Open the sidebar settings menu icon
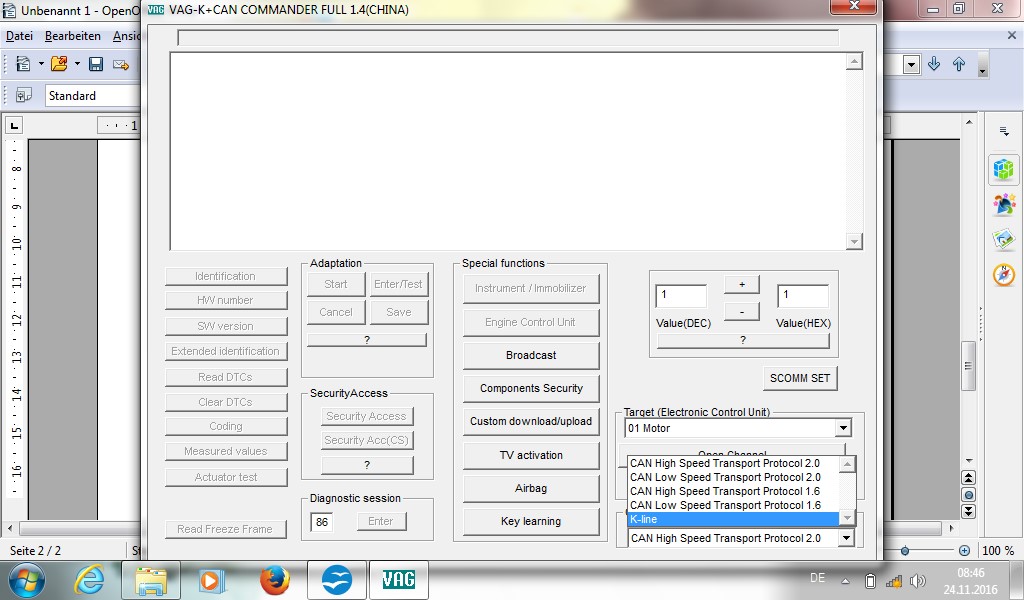The width and height of the screenshot is (1024, 600). (1004, 131)
